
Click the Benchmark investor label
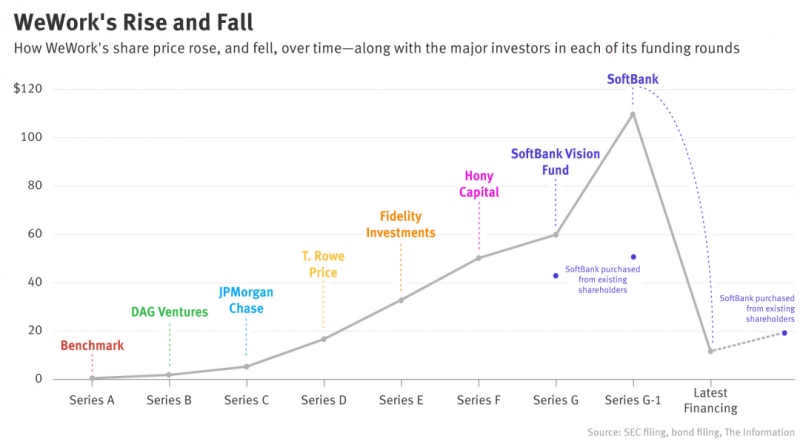coord(92,346)
